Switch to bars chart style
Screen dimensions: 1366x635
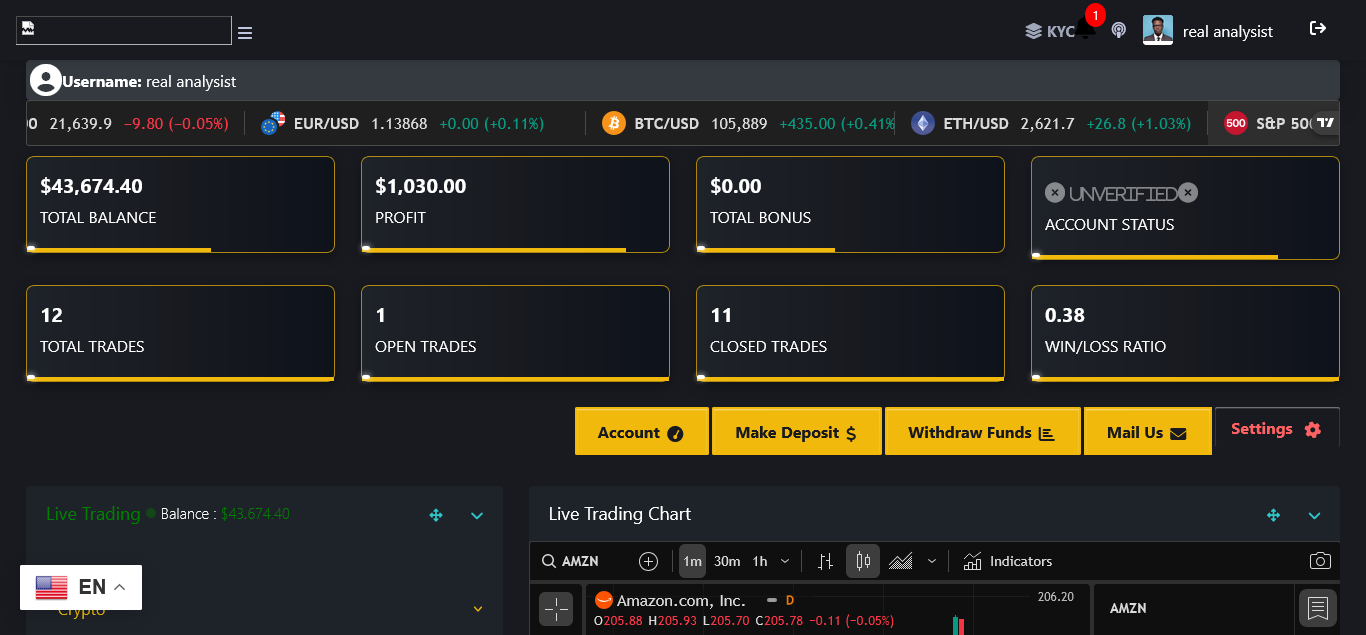[825, 561]
